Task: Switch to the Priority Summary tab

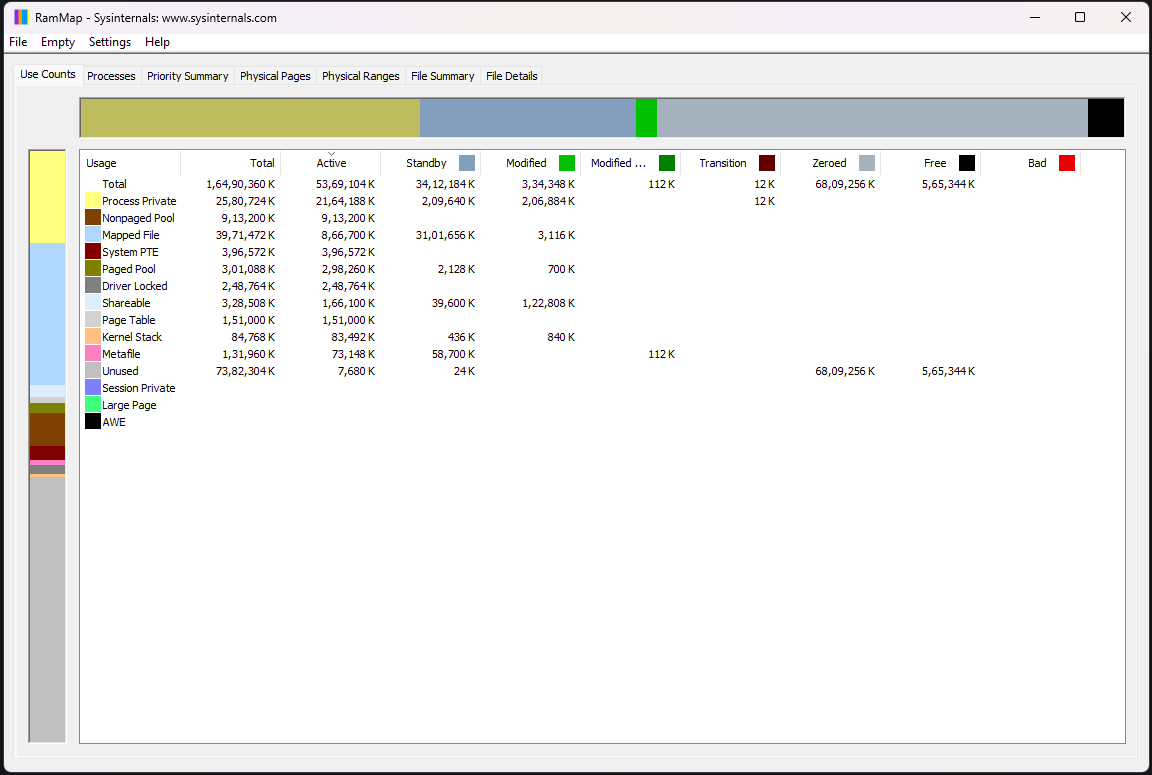Action: [187, 76]
